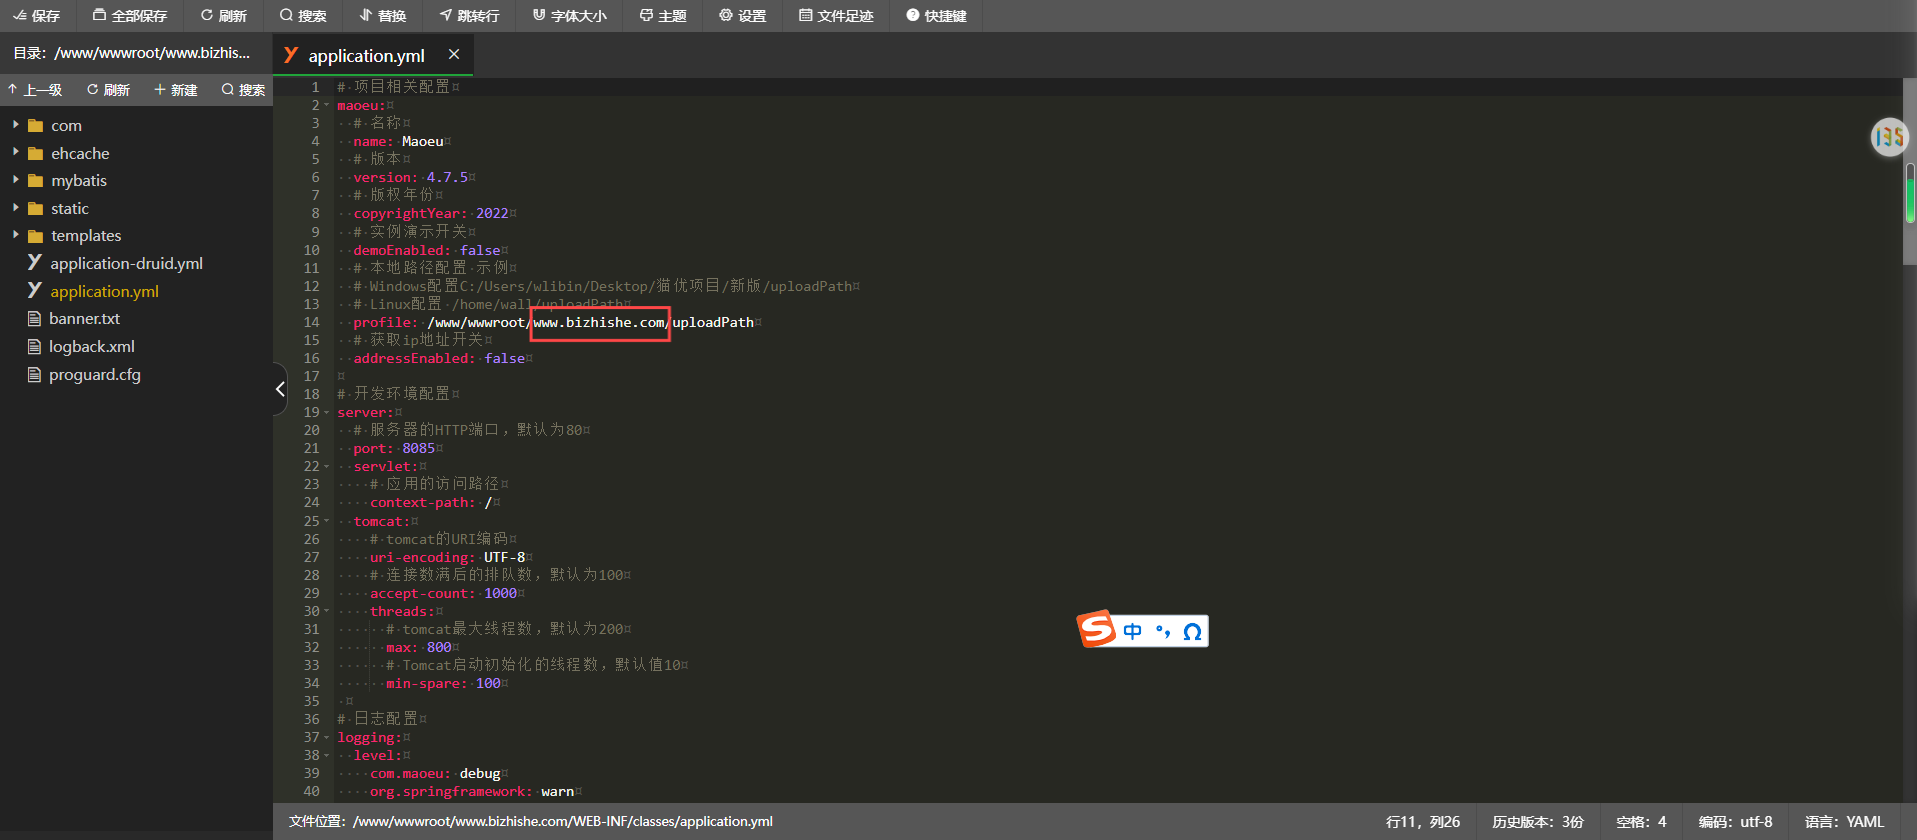This screenshot has width=1917, height=840.
Task: Create new file via 新建 button
Action: tap(175, 90)
